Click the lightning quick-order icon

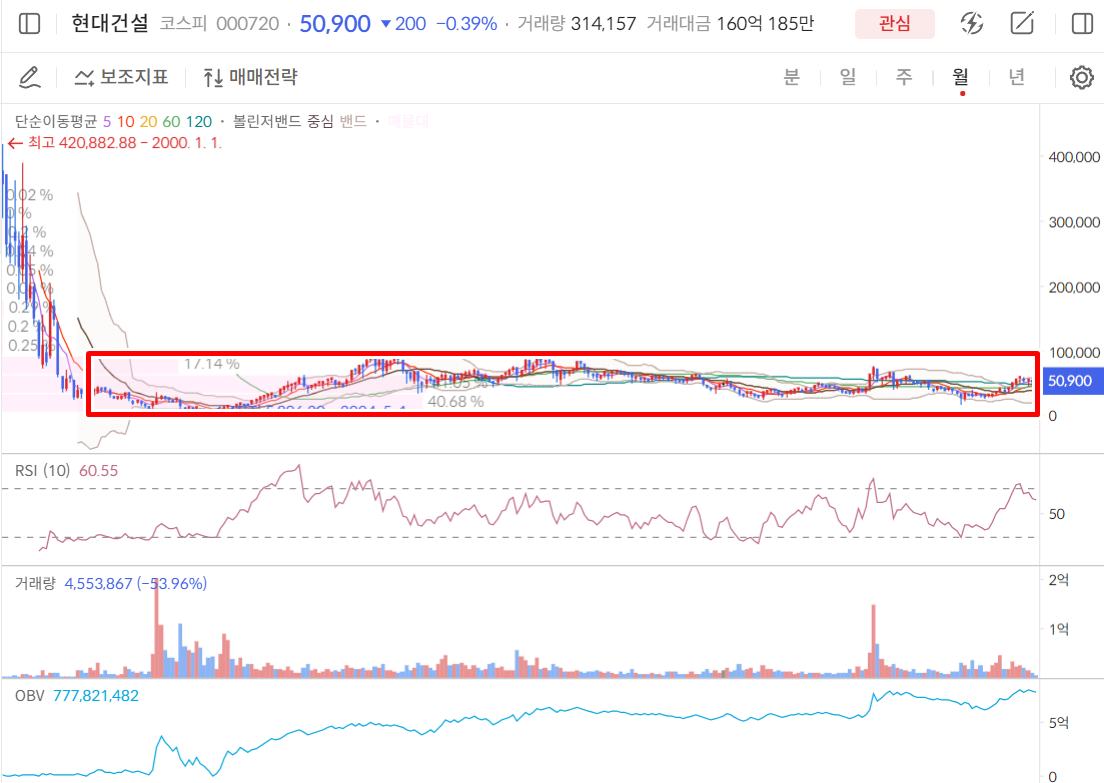(x=970, y=24)
